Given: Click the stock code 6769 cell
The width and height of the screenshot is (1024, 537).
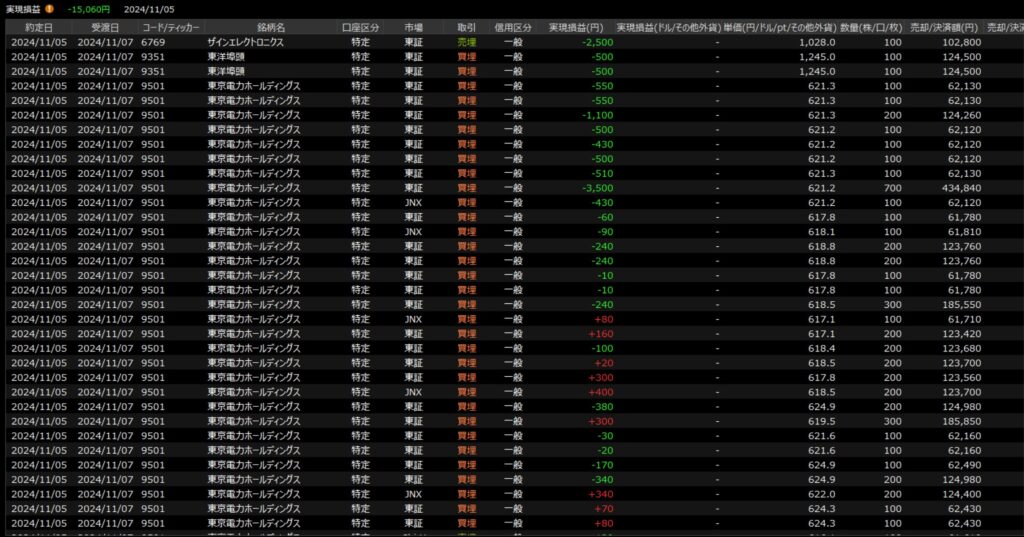Looking at the screenshot, I should 154,43.
